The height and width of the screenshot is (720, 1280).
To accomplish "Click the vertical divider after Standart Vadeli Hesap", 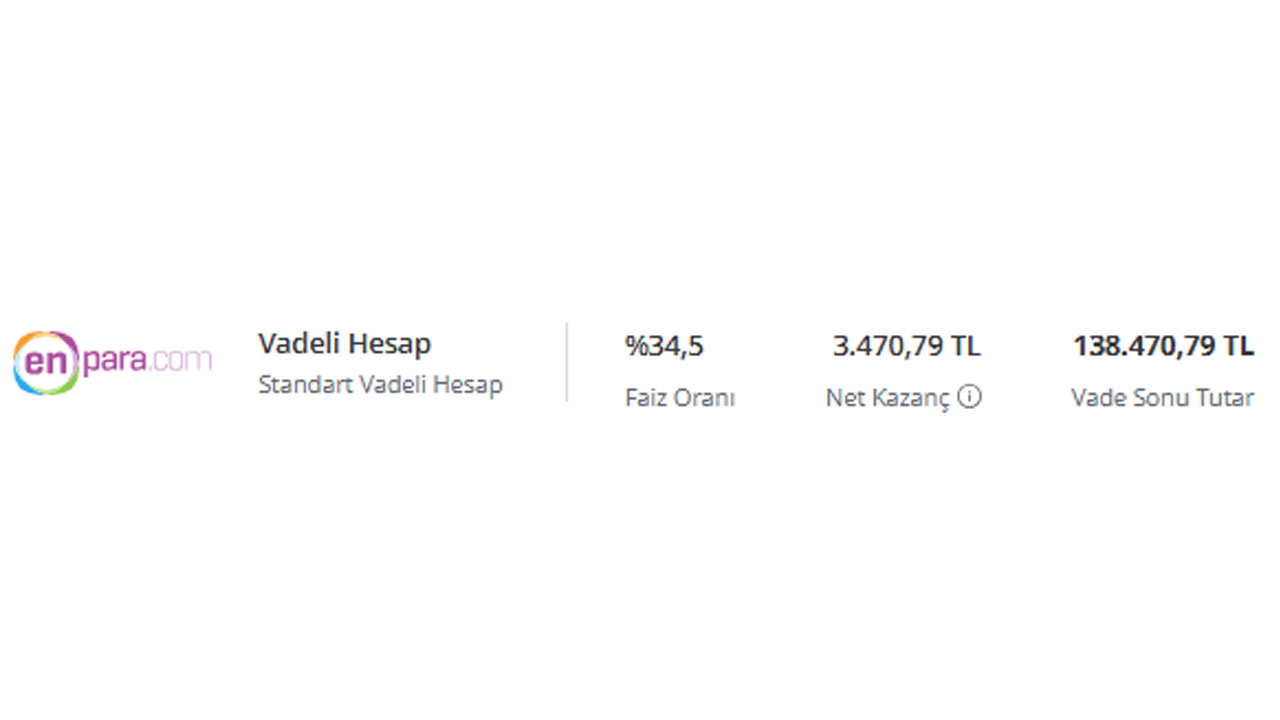I will pyautogui.click(x=567, y=362).
